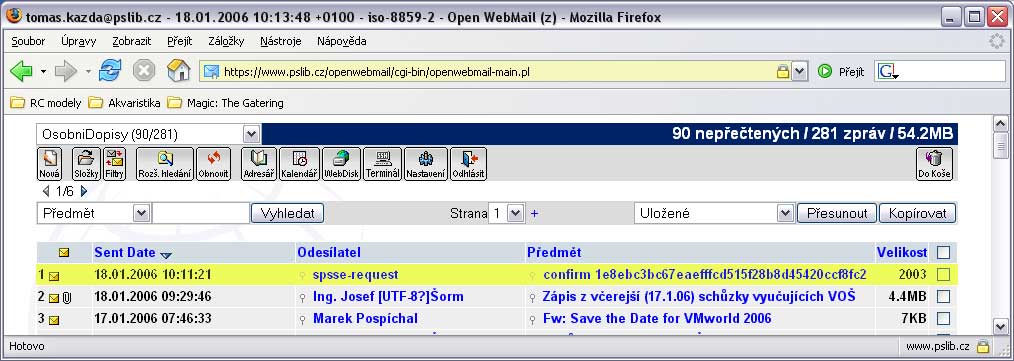This screenshot has height=361, width=1014.
Task: Open the Přejít menu
Action: (179, 41)
